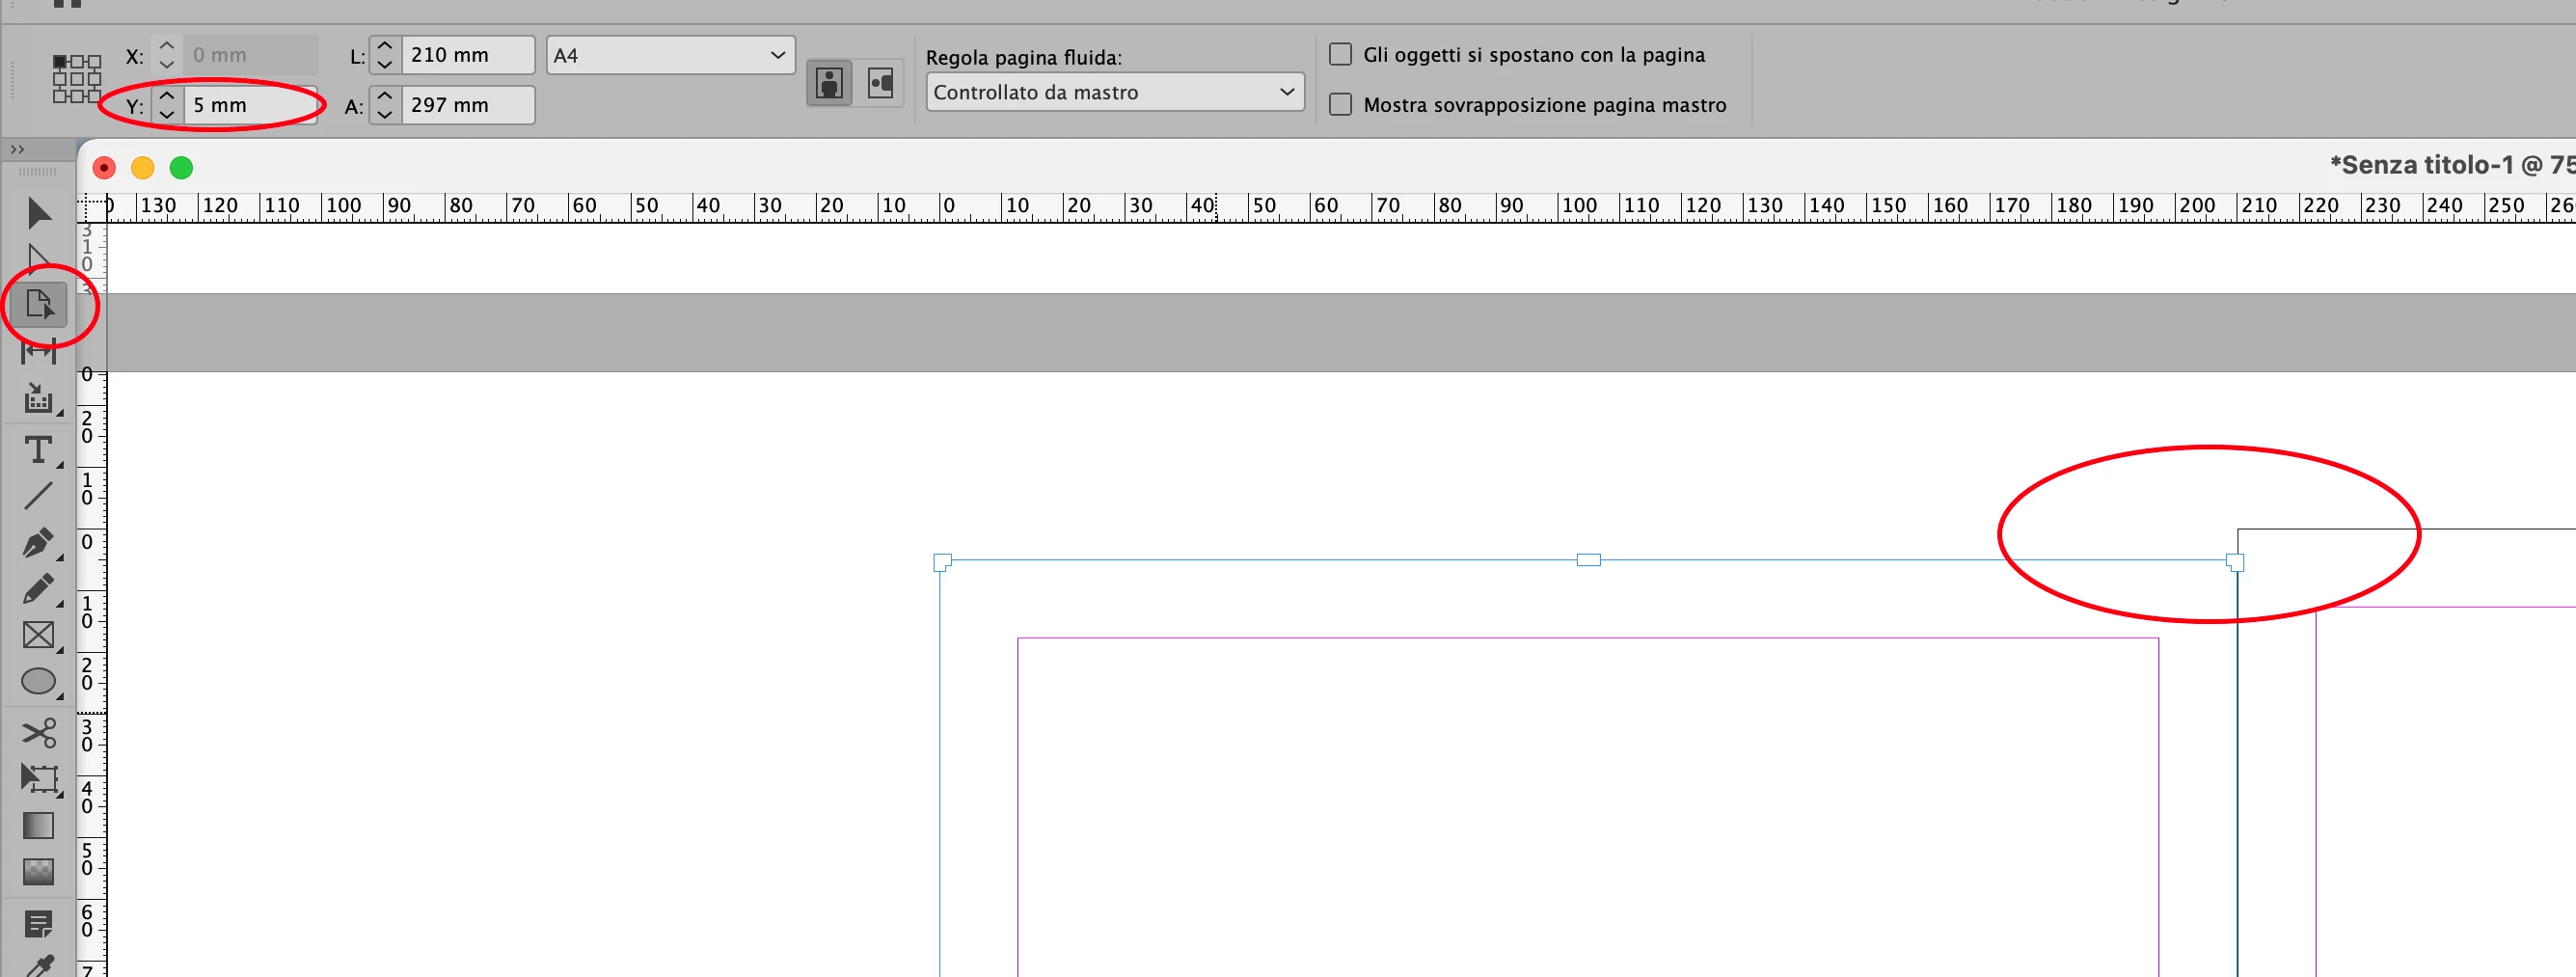Select the Gap tool
The image size is (2576, 977).
tap(38, 352)
